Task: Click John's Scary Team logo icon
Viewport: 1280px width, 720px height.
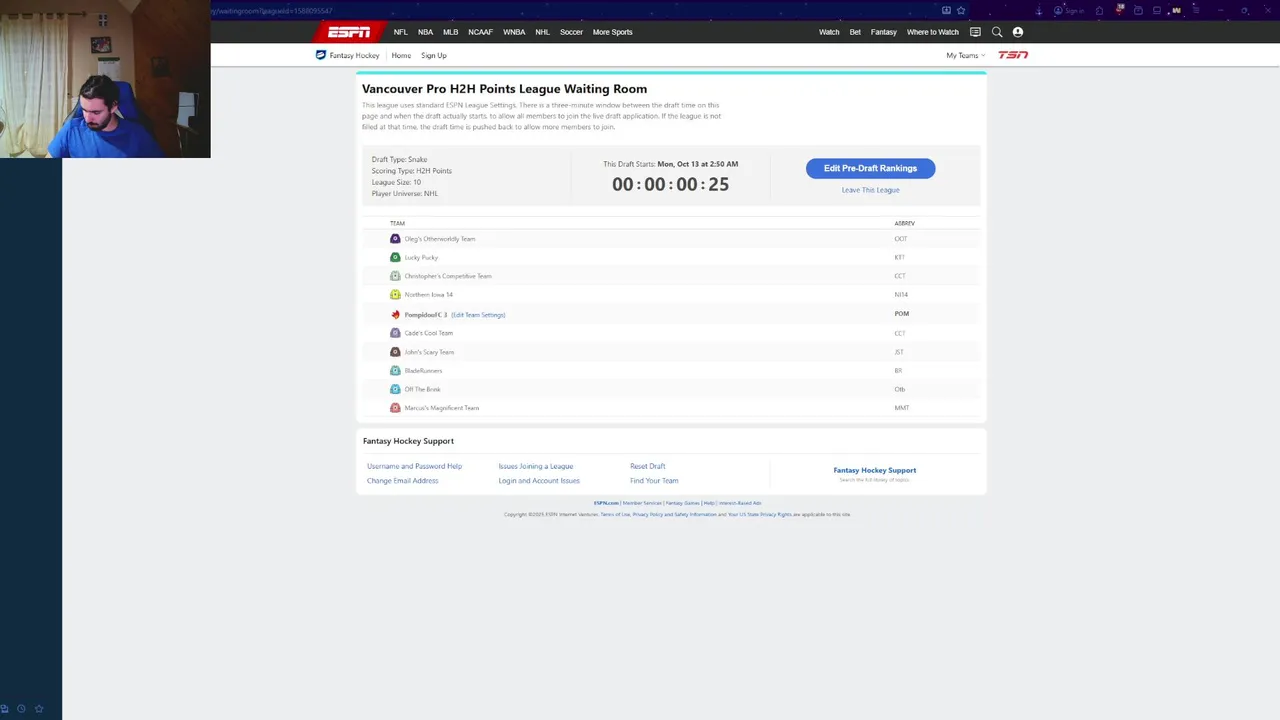Action: point(395,352)
